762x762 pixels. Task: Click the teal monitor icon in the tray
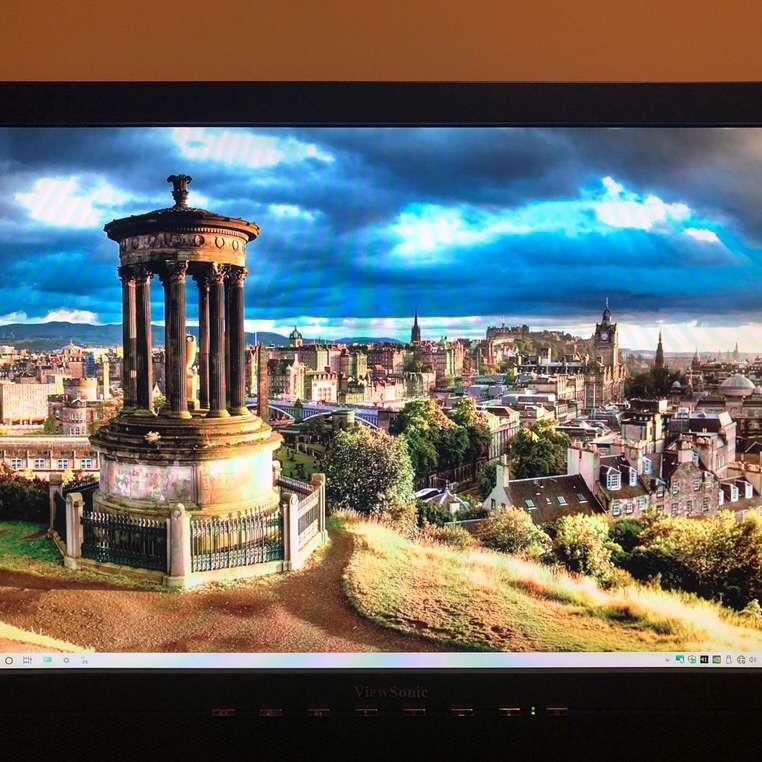tap(679, 660)
